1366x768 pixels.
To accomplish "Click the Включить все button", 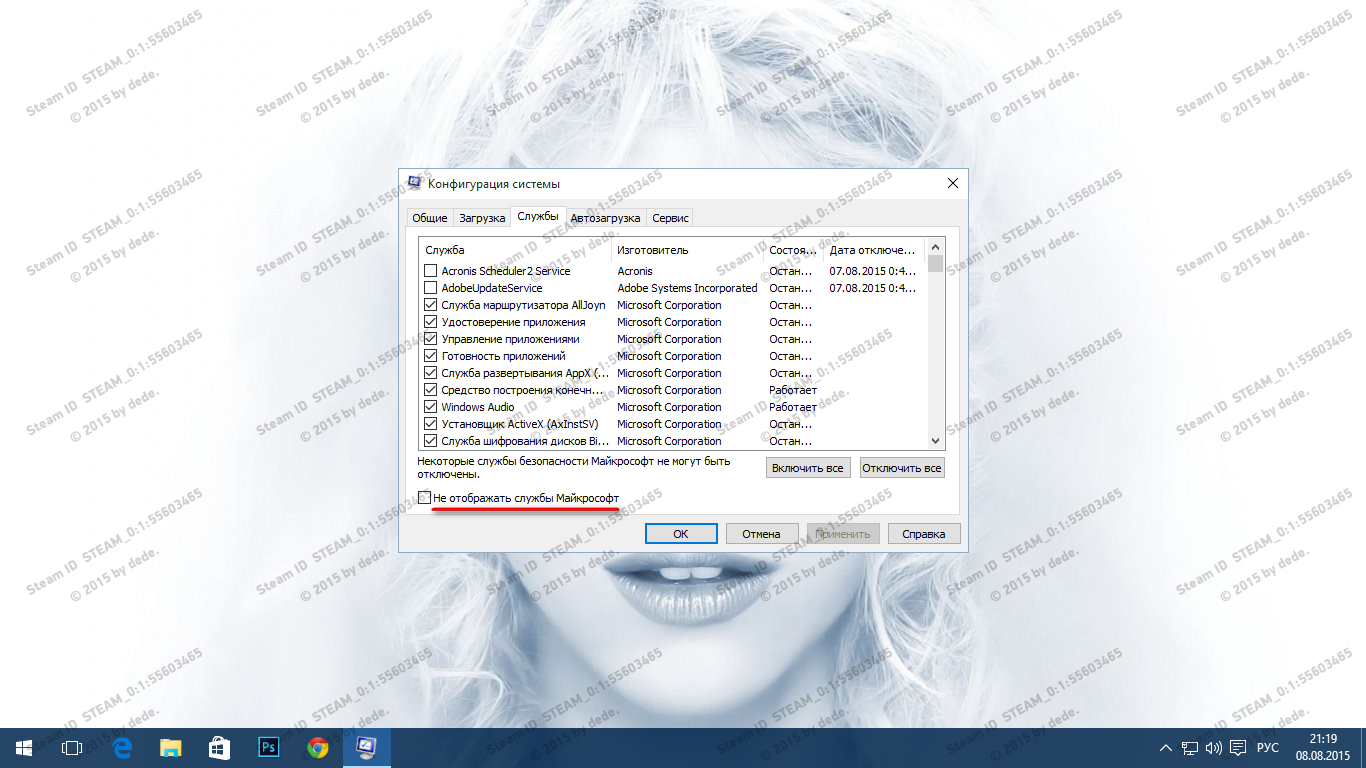I will 808,468.
